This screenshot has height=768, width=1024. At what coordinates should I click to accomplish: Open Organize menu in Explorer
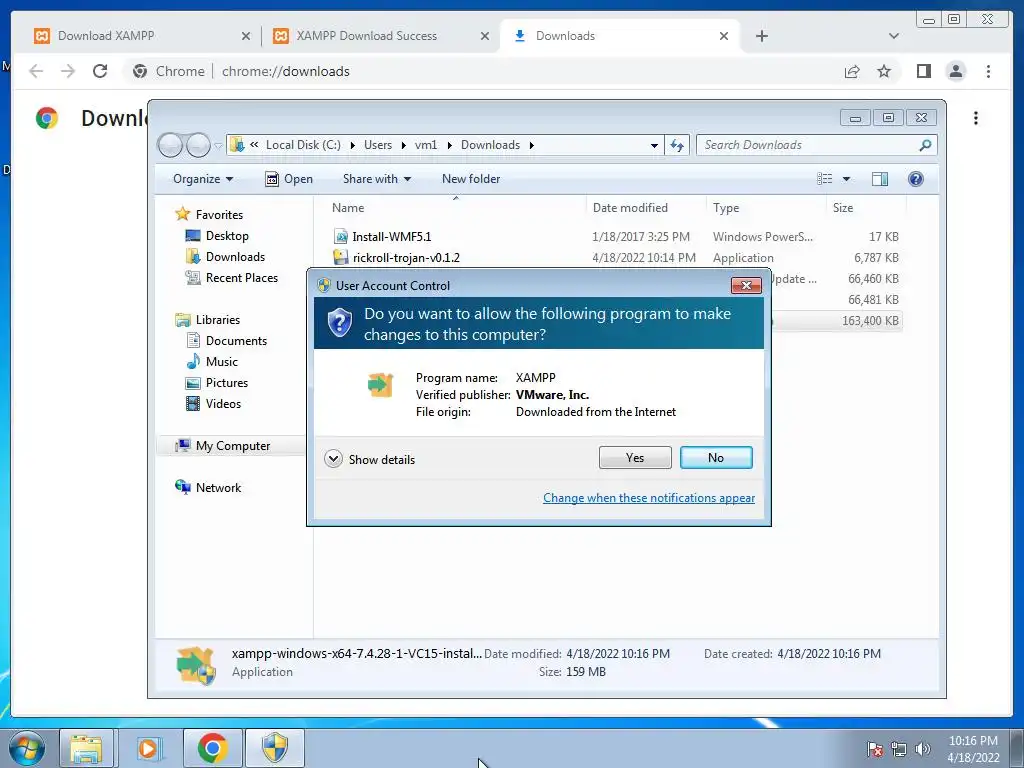click(x=202, y=179)
